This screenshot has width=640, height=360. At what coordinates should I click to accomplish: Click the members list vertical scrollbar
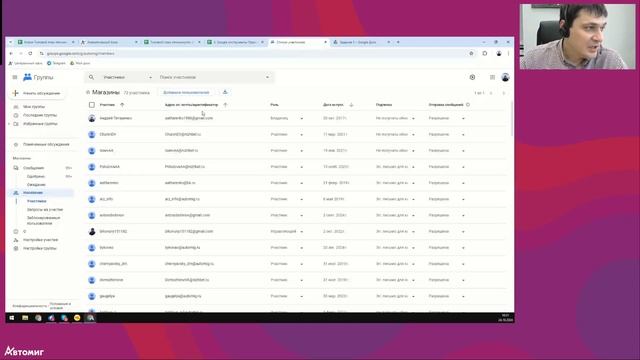512,118
